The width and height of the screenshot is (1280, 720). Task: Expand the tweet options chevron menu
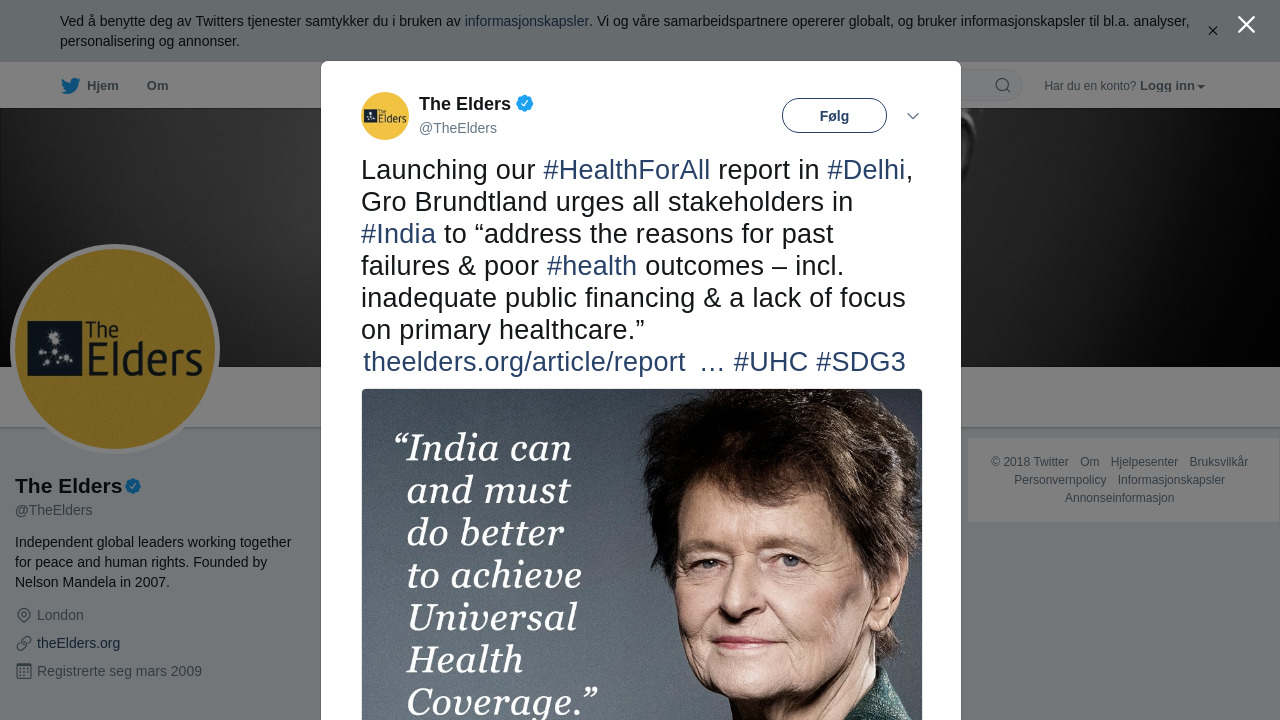[913, 116]
